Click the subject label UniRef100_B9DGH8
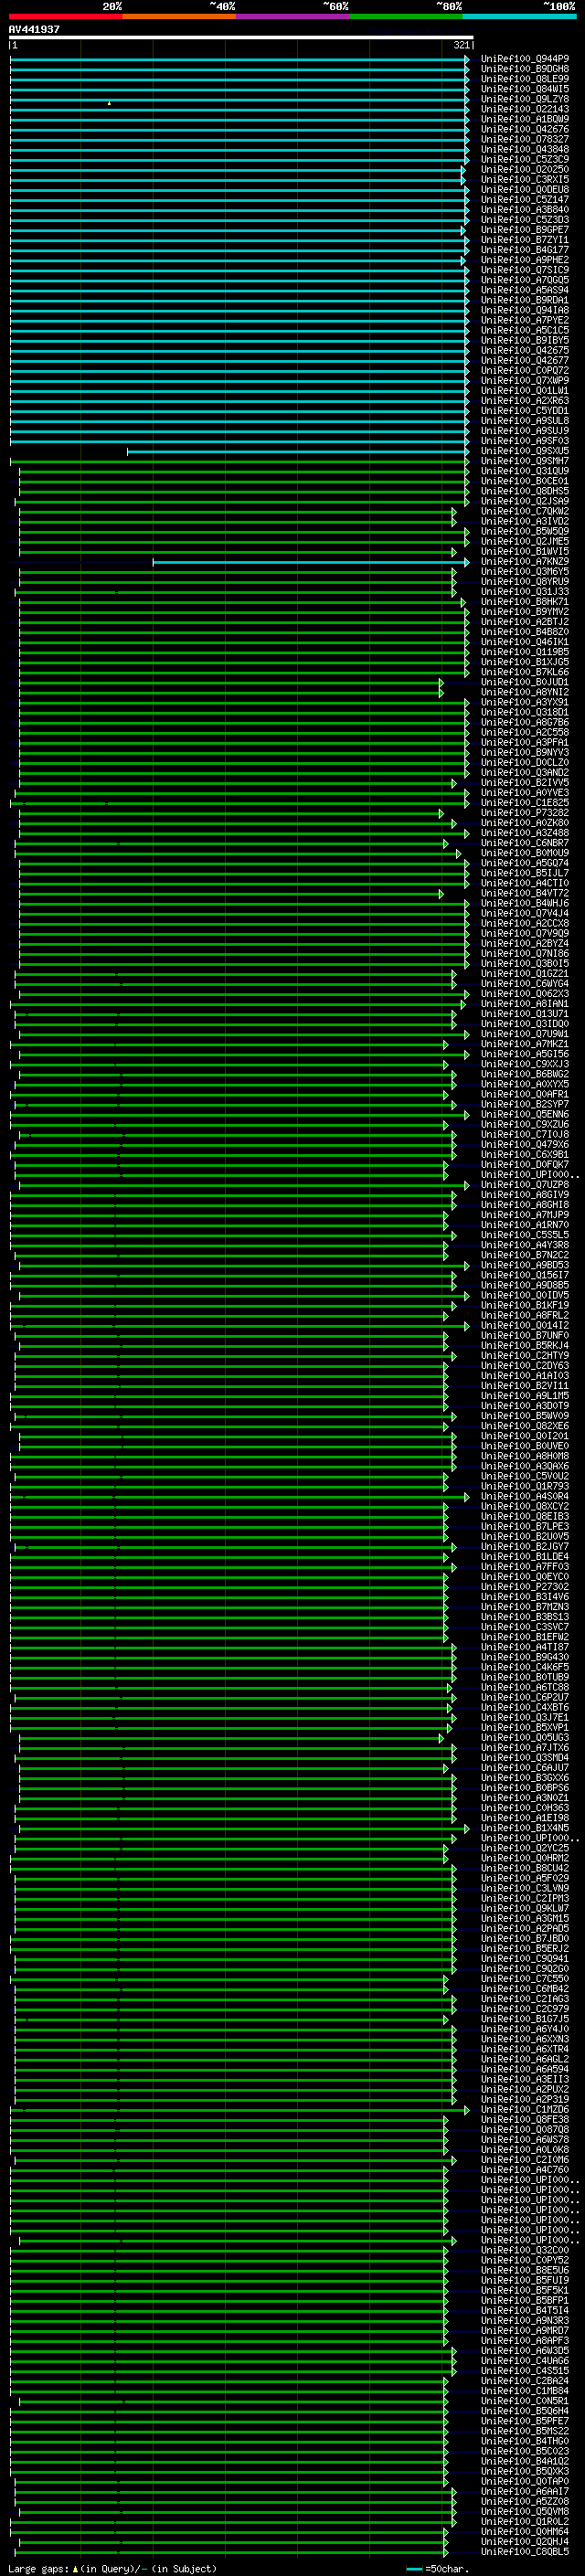Viewport: 585px width, 2576px height. [525, 69]
